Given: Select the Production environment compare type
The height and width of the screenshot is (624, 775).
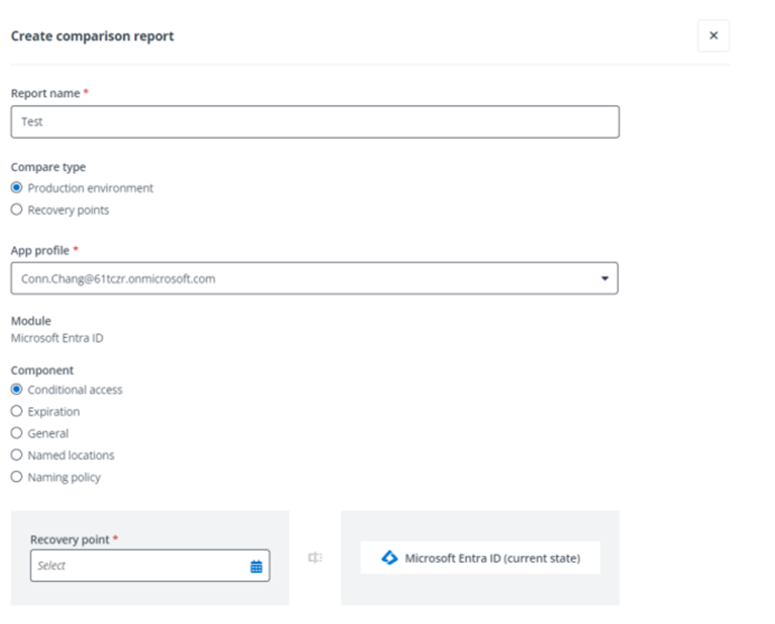Looking at the screenshot, I should click(x=16, y=188).
